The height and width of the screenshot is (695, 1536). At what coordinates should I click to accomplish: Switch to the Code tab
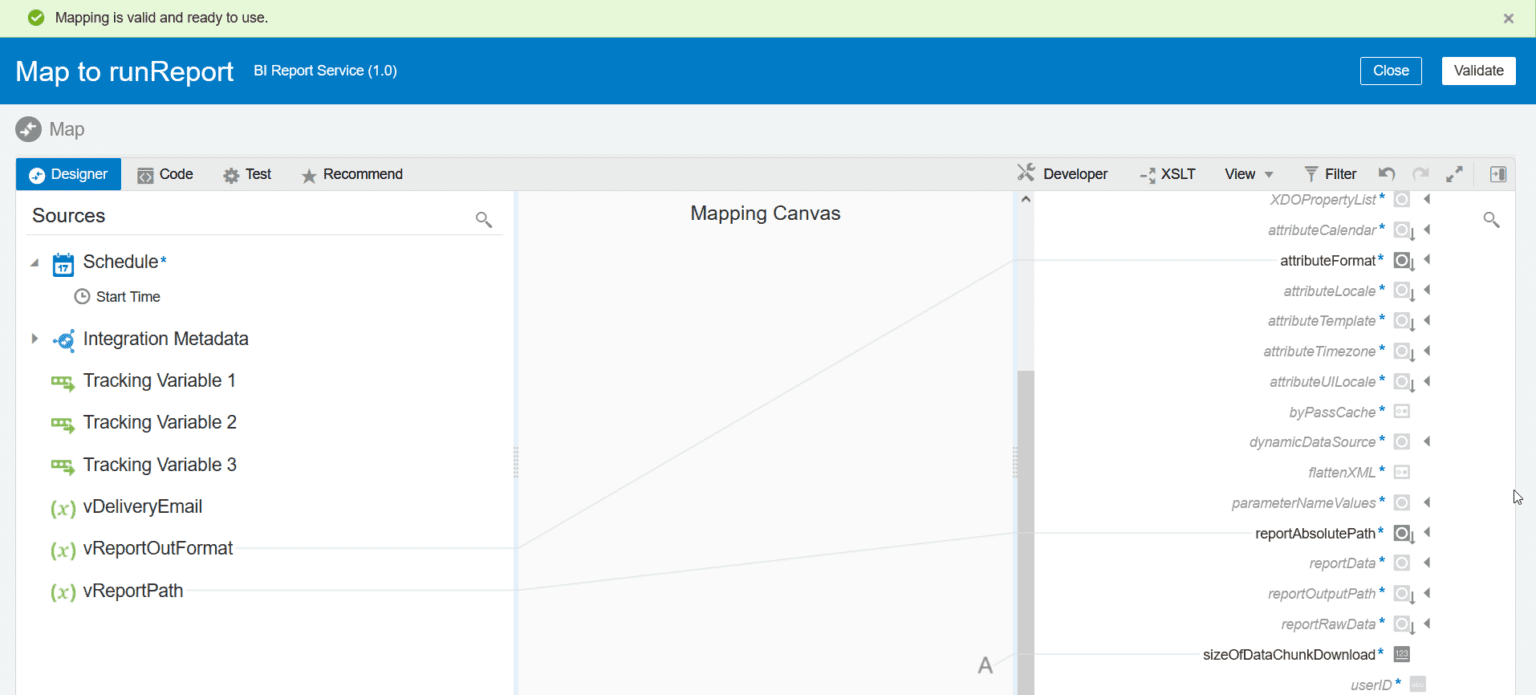coord(164,173)
